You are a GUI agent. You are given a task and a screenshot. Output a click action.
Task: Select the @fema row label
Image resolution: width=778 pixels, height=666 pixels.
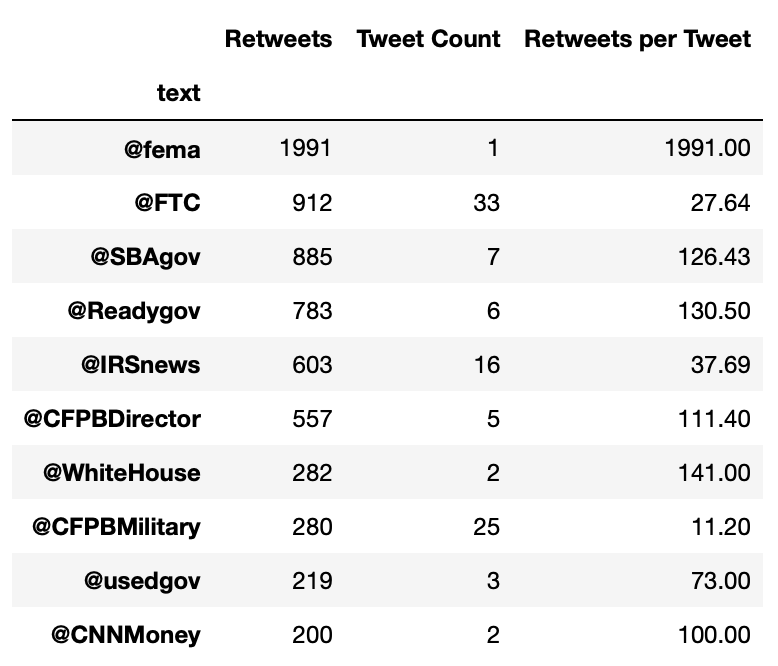162,149
